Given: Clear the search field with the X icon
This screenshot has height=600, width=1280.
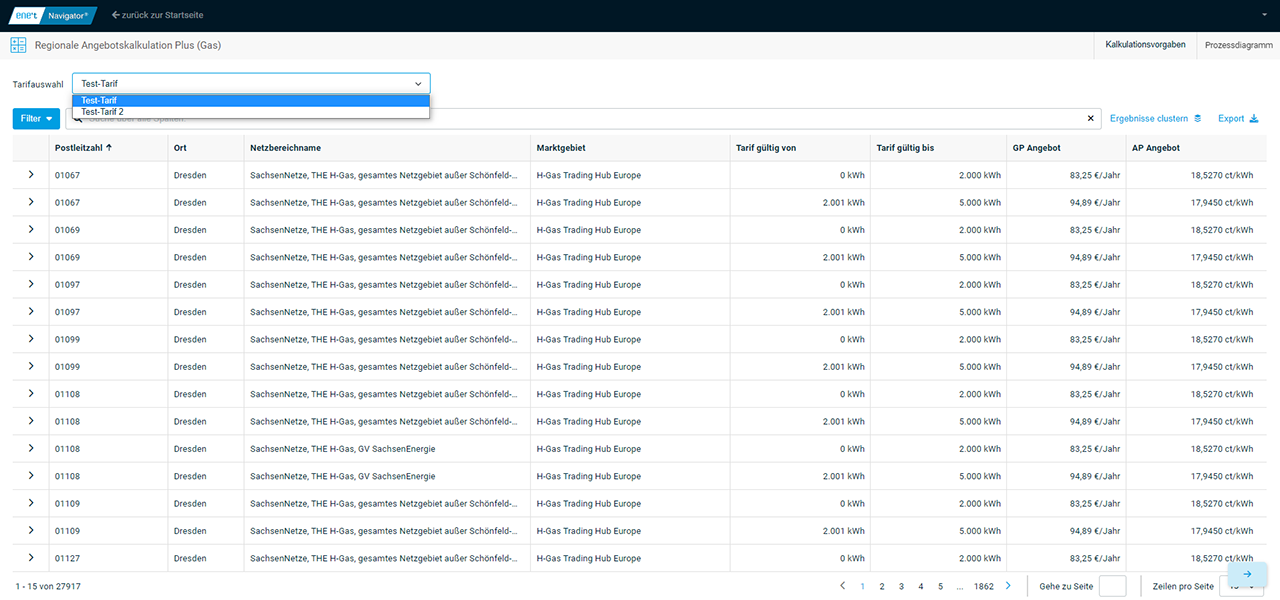Looking at the screenshot, I should (1091, 119).
